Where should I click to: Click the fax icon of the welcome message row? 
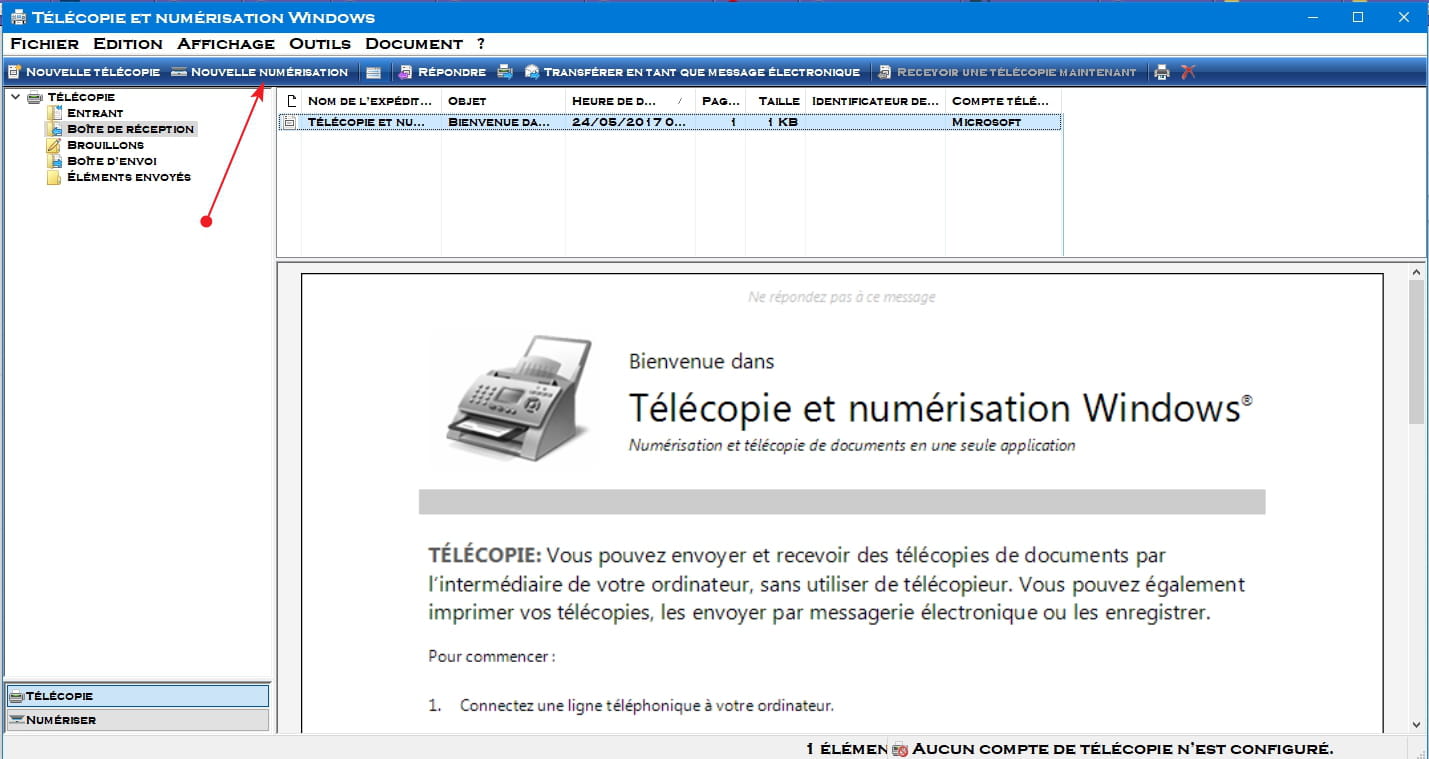pos(290,122)
